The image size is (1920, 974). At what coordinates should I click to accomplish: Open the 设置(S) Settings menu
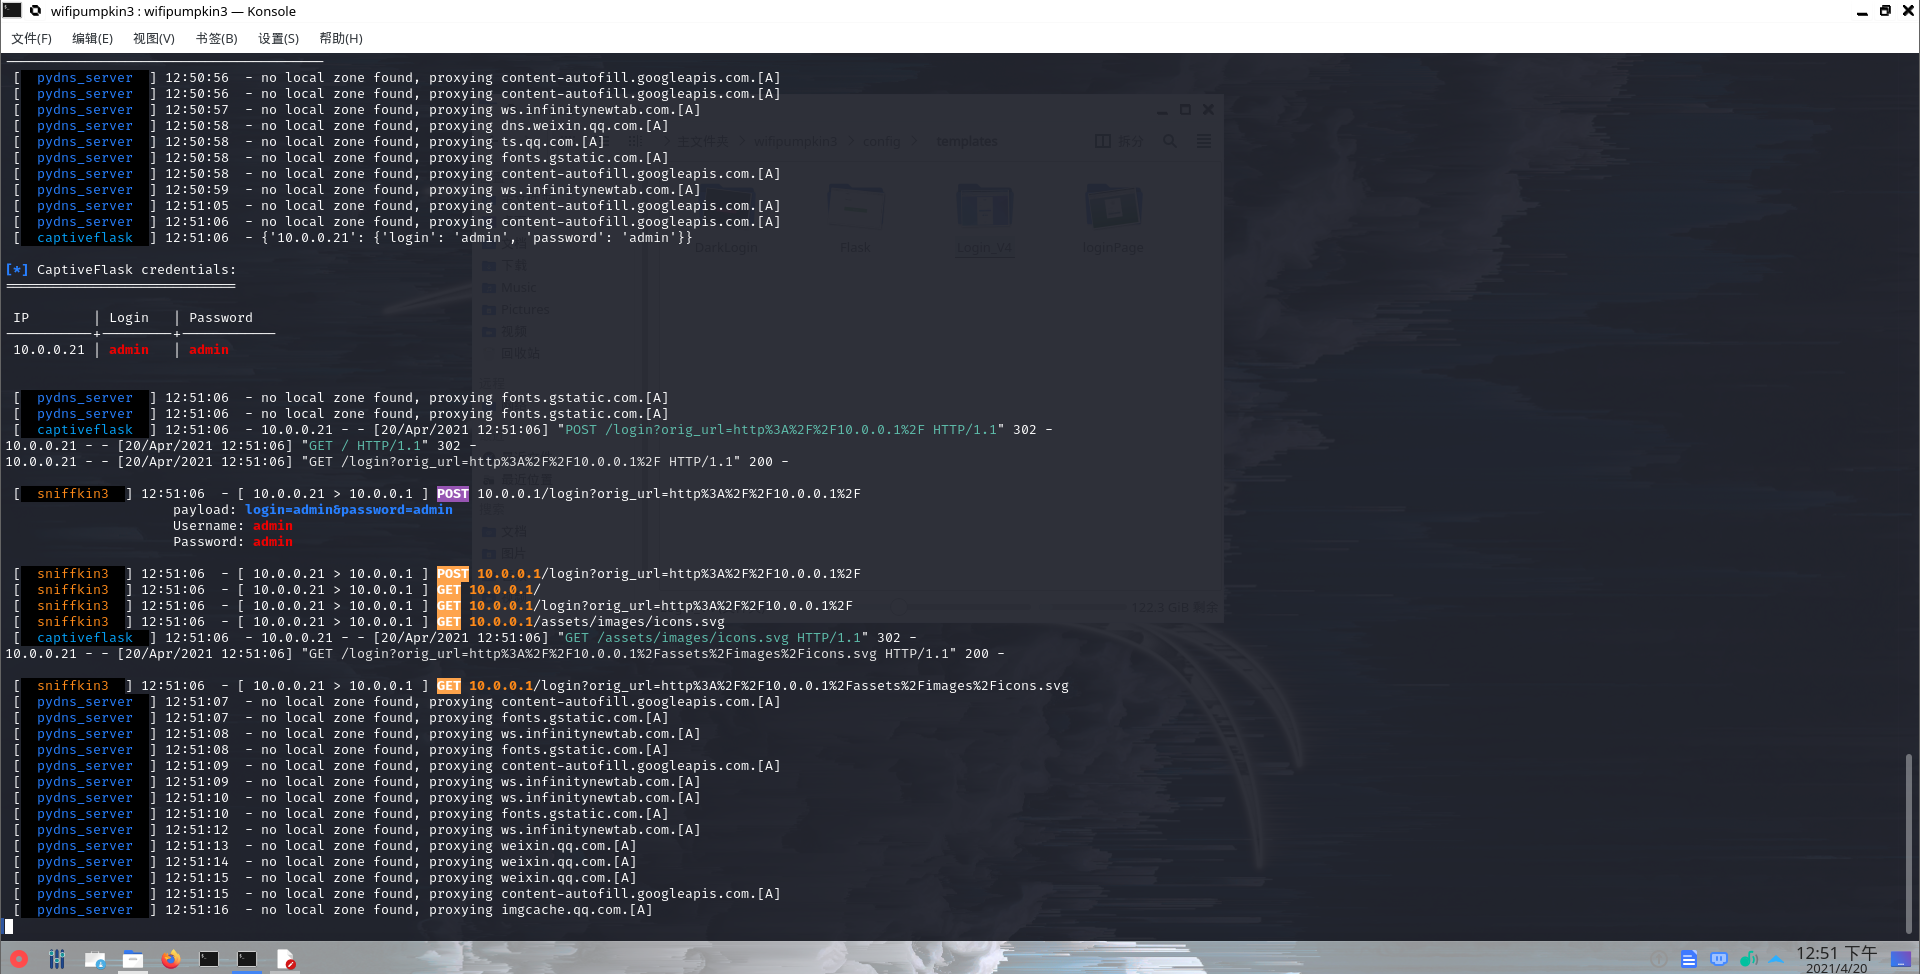[x=278, y=38]
